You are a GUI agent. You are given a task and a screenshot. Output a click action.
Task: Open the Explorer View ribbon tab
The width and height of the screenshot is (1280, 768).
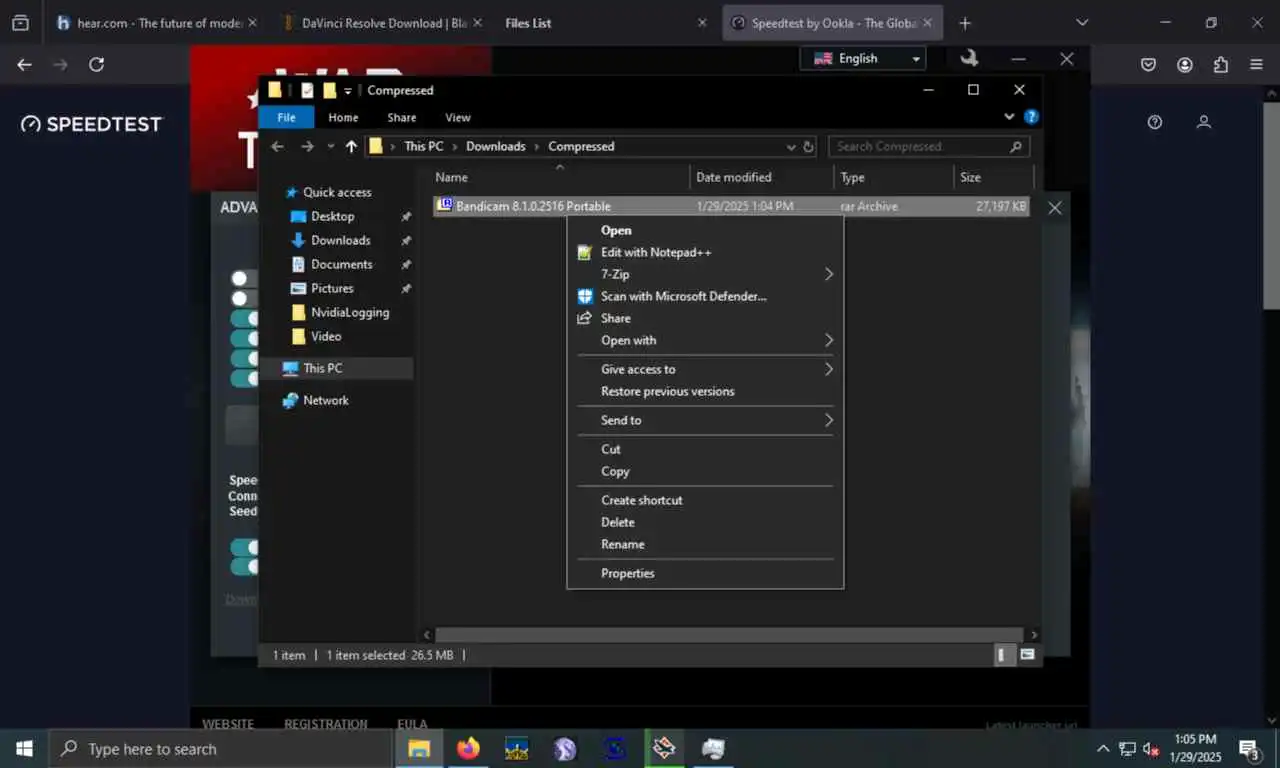pos(458,117)
